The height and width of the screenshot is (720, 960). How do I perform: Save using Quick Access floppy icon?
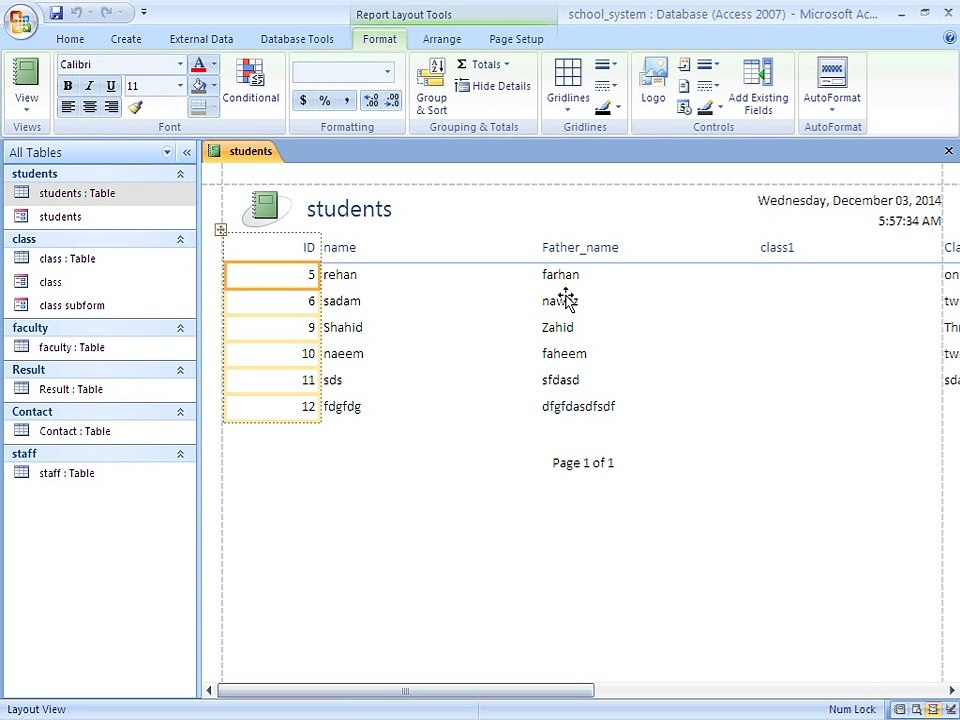coord(56,12)
